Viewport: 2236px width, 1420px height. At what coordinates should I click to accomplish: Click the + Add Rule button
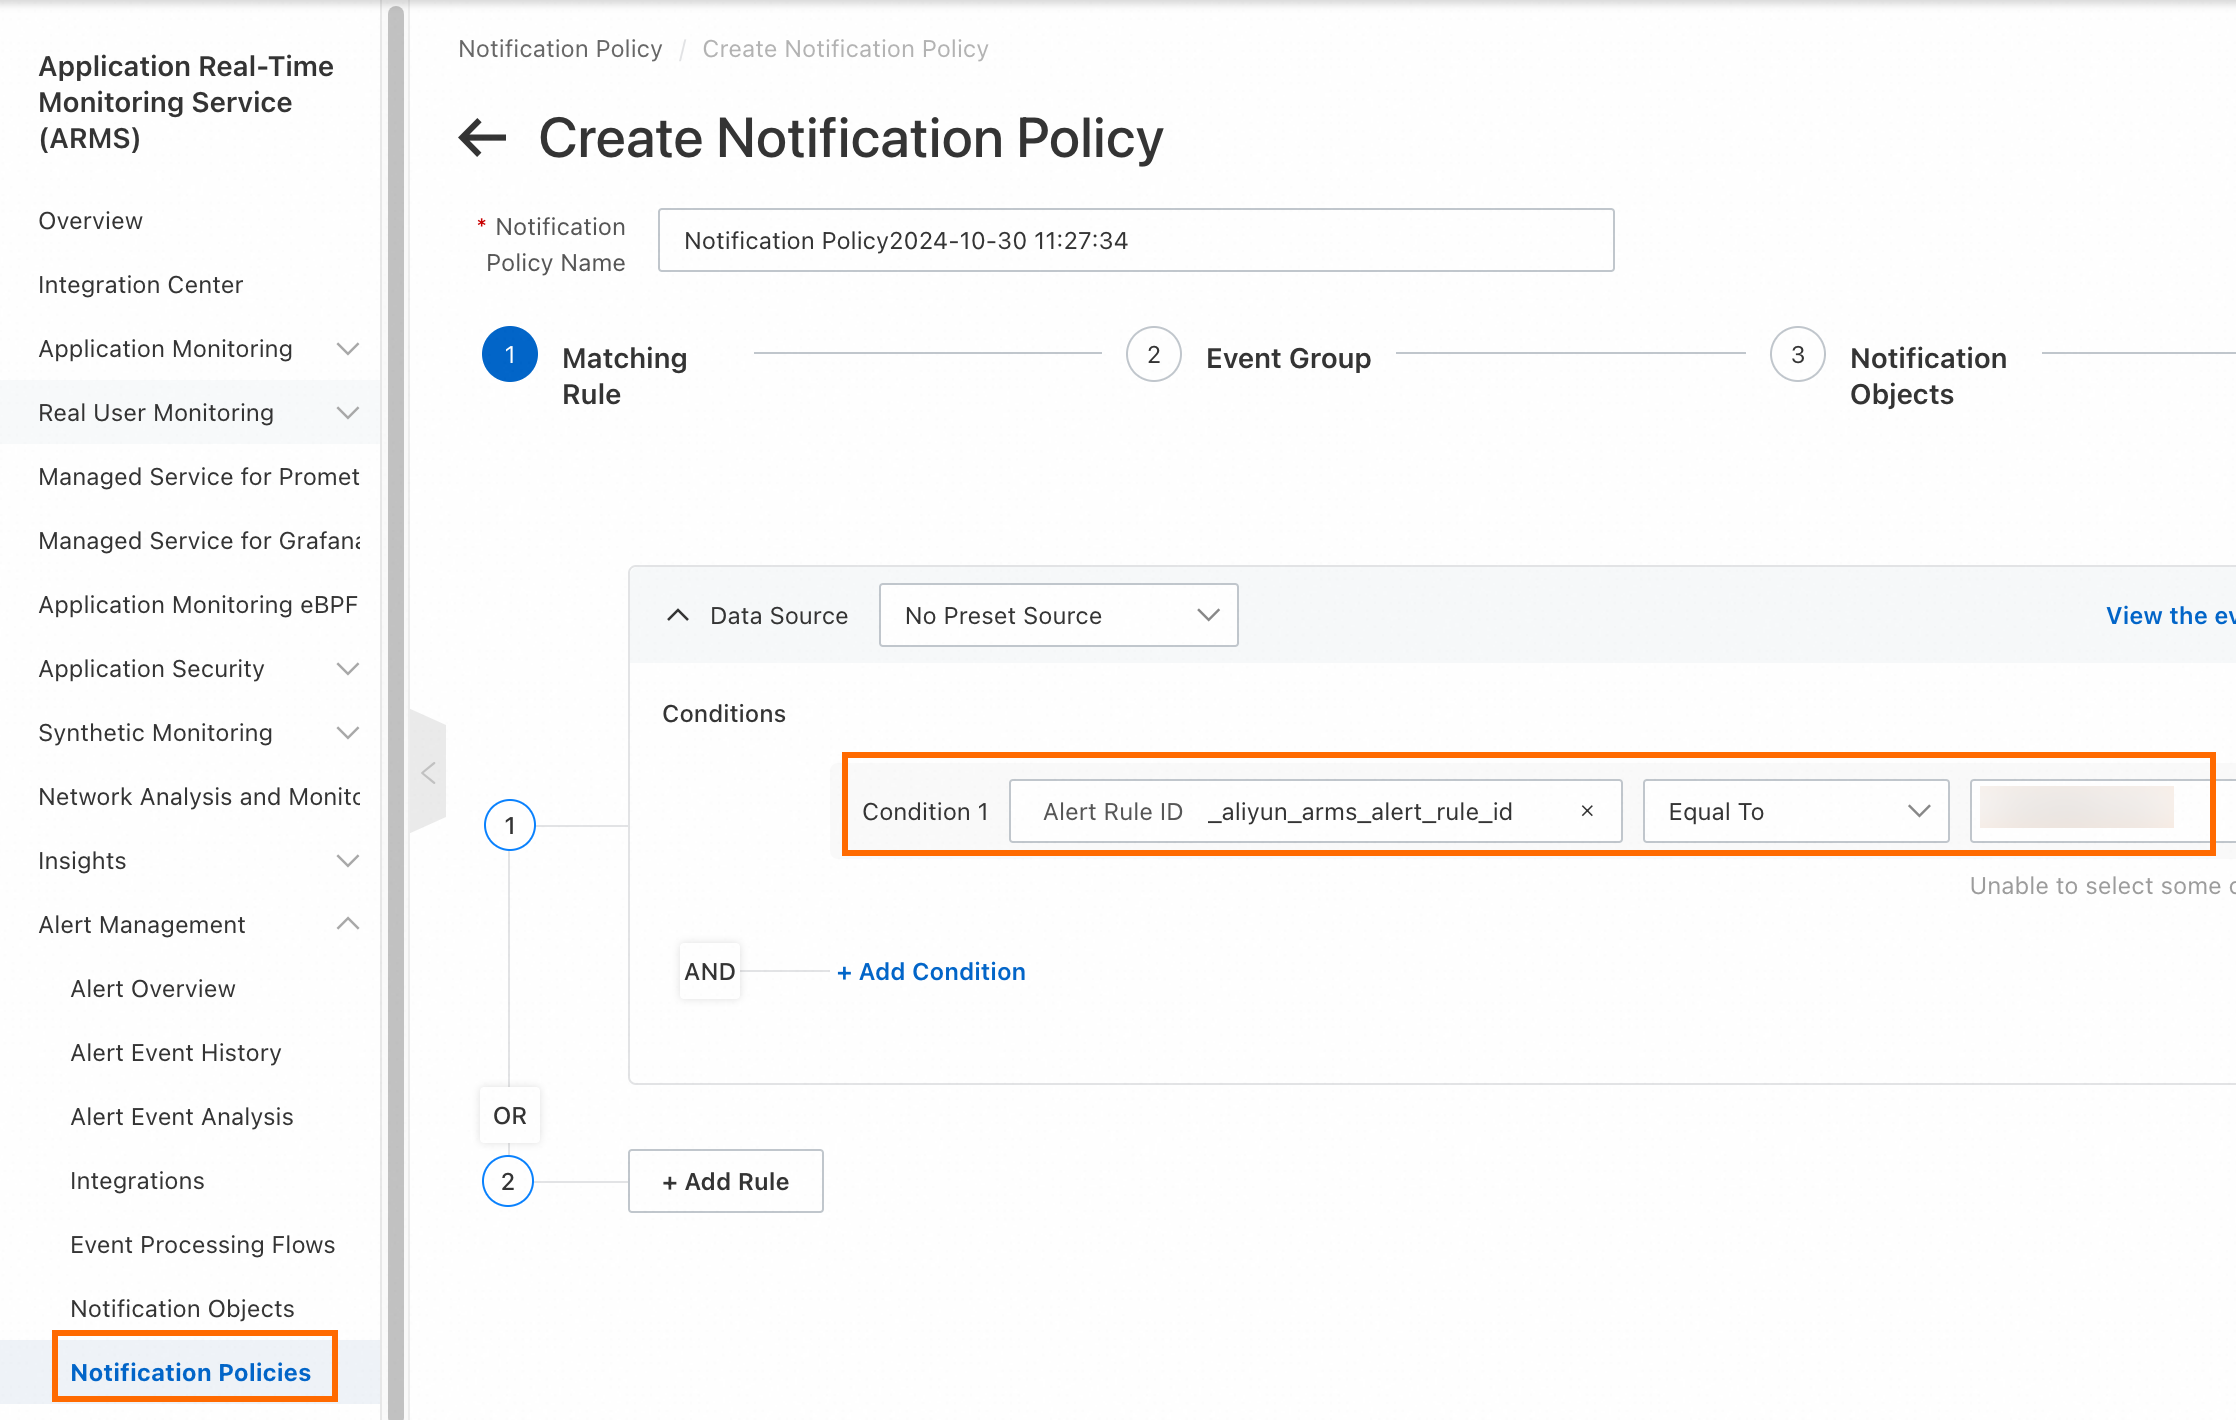point(725,1181)
